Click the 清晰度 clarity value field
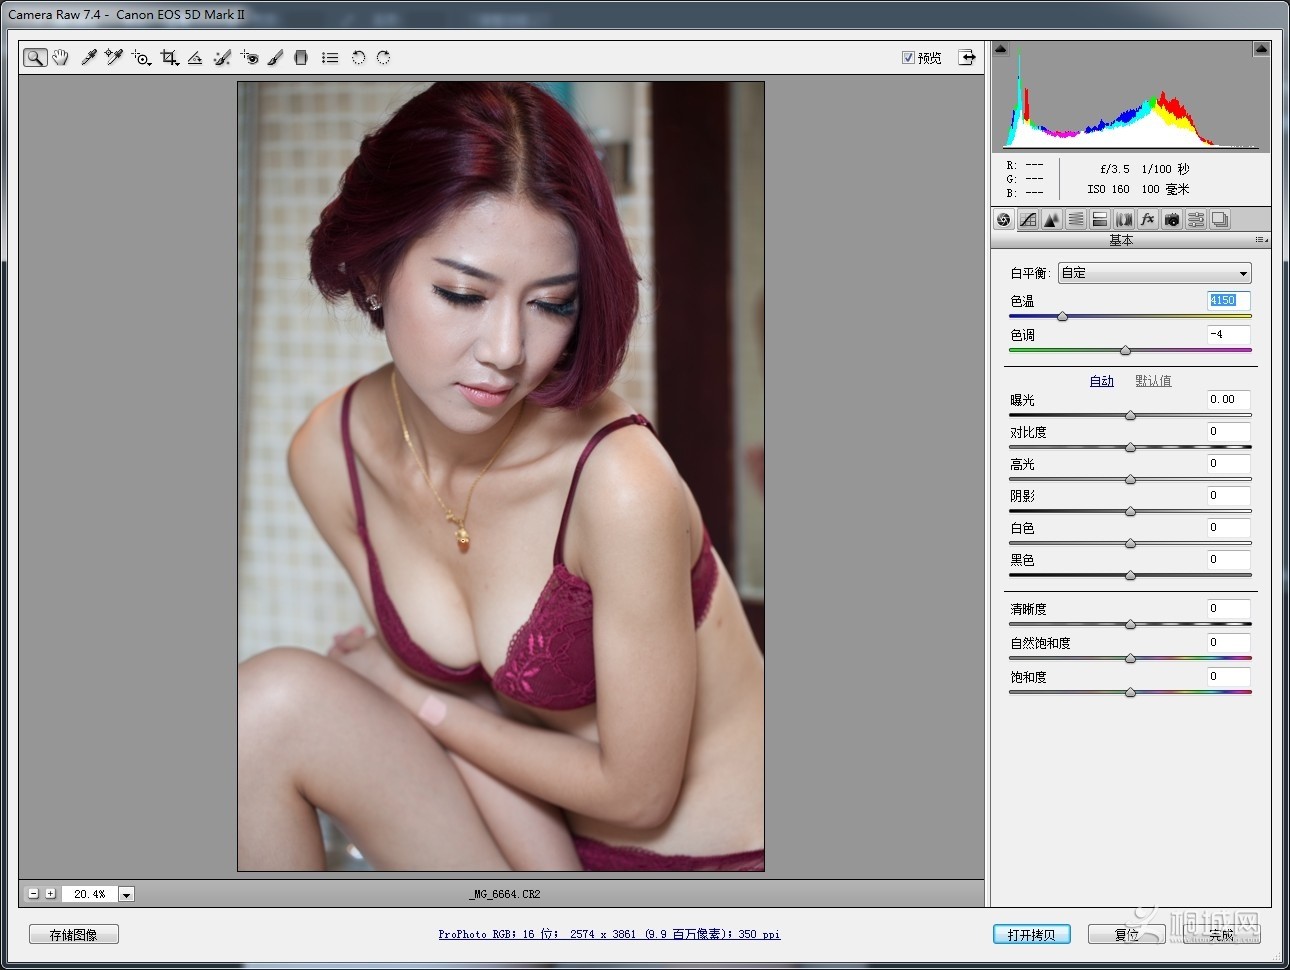Screen dimensions: 1290x970 point(1228,608)
